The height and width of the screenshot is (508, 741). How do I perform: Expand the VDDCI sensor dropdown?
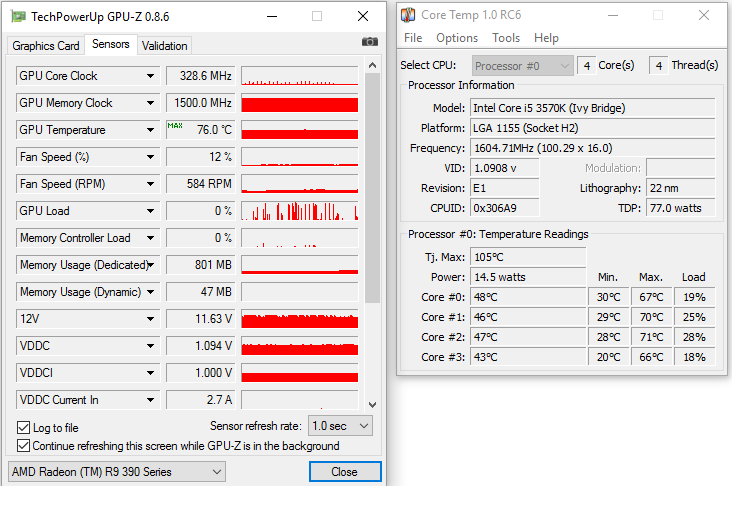(150, 373)
